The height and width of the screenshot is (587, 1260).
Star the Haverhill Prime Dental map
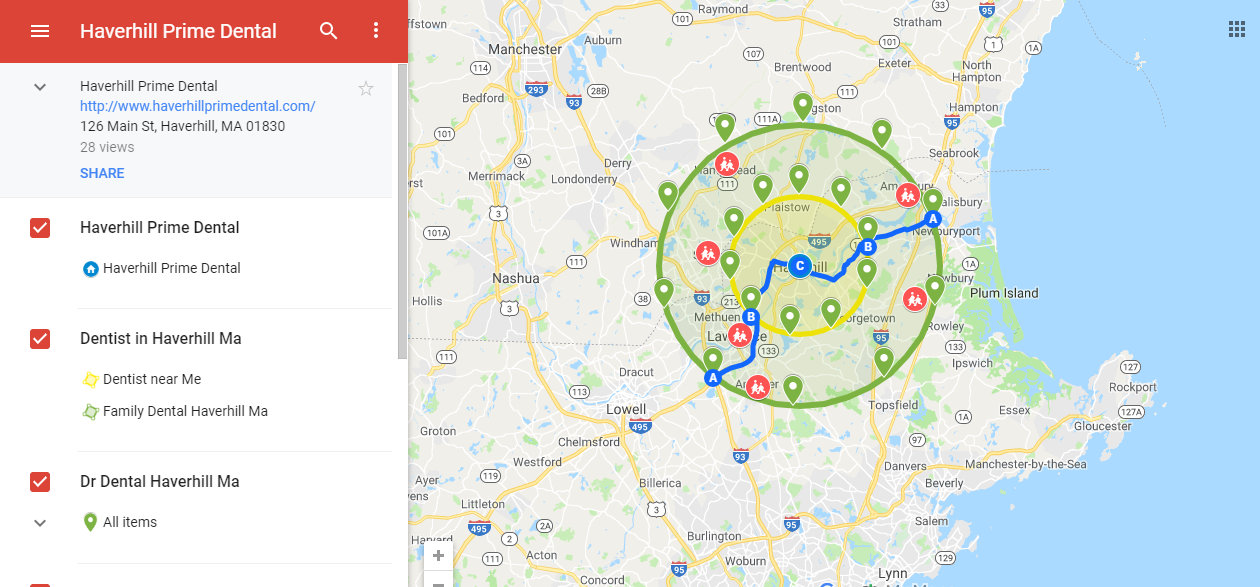366,88
